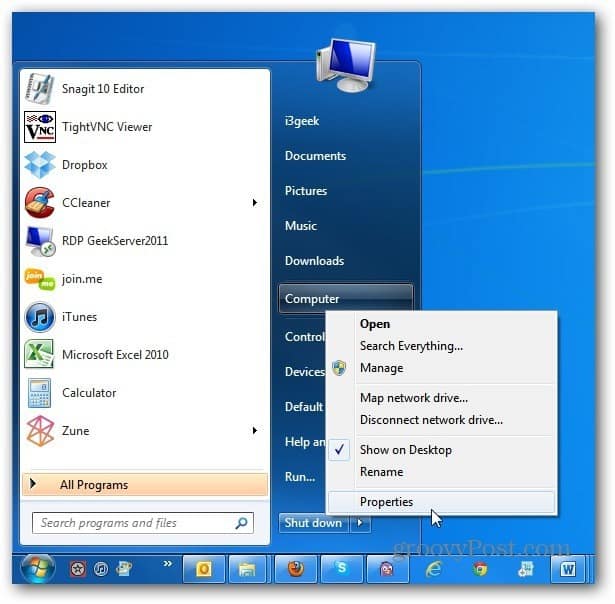Expand the CCleaner jump list arrow
The width and height of the screenshot is (615, 604).
point(255,202)
